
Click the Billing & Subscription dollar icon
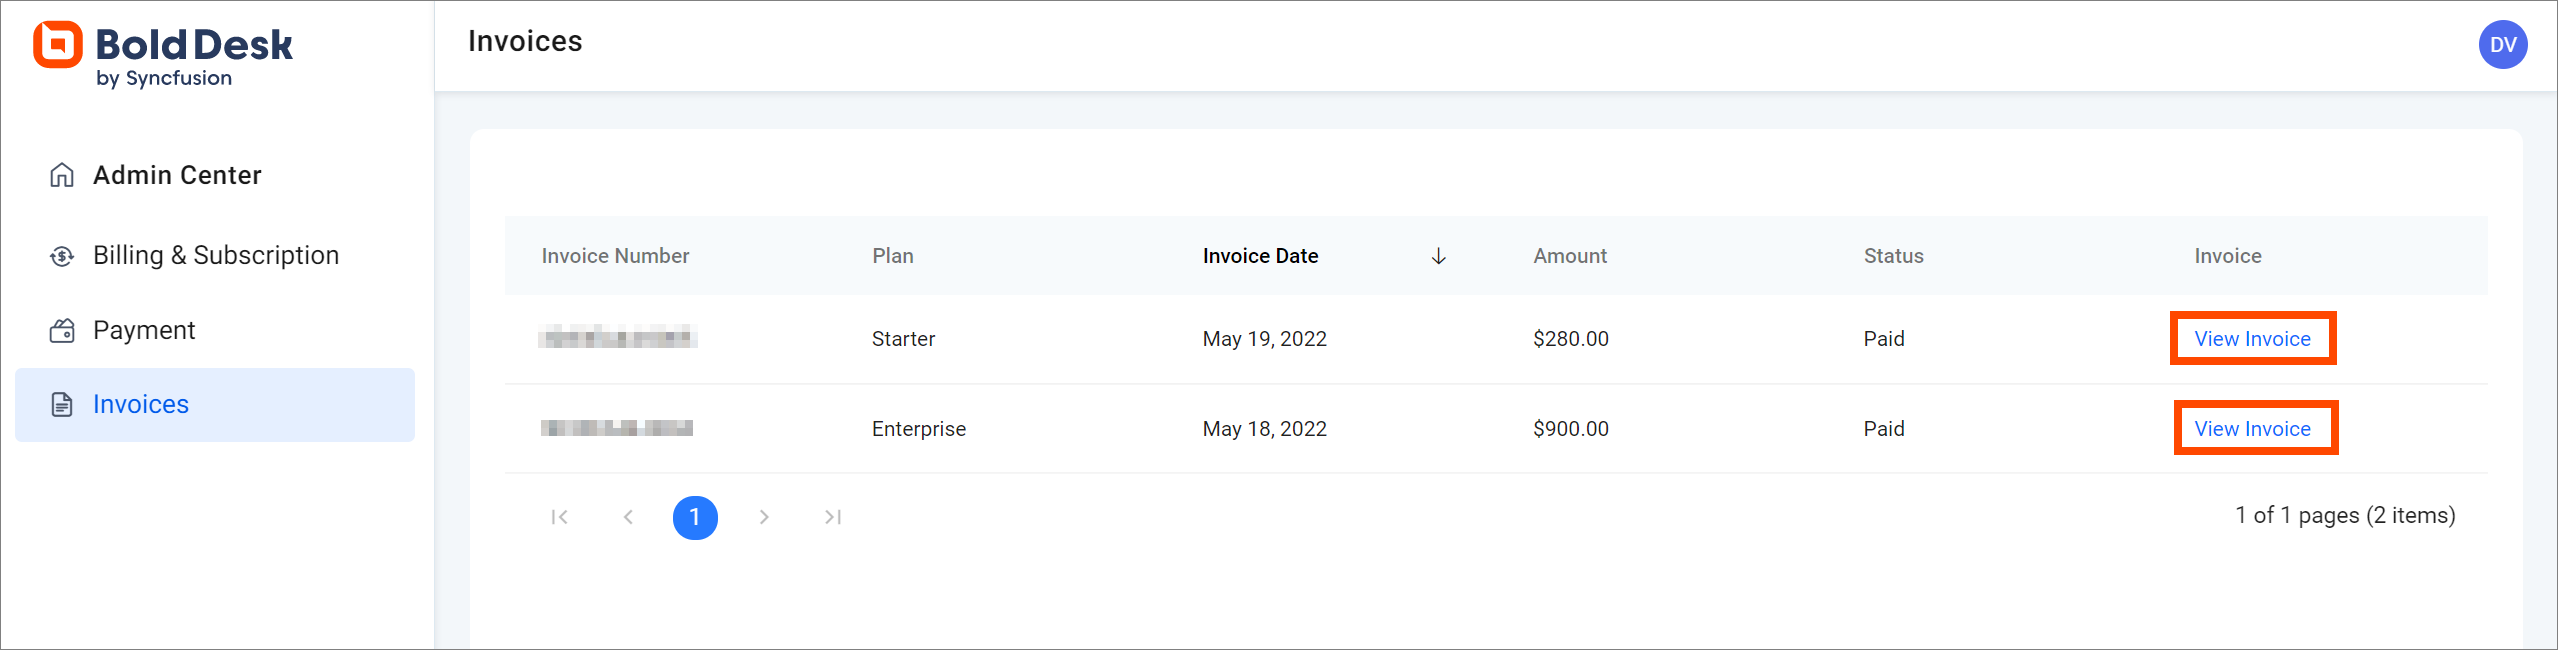62,256
